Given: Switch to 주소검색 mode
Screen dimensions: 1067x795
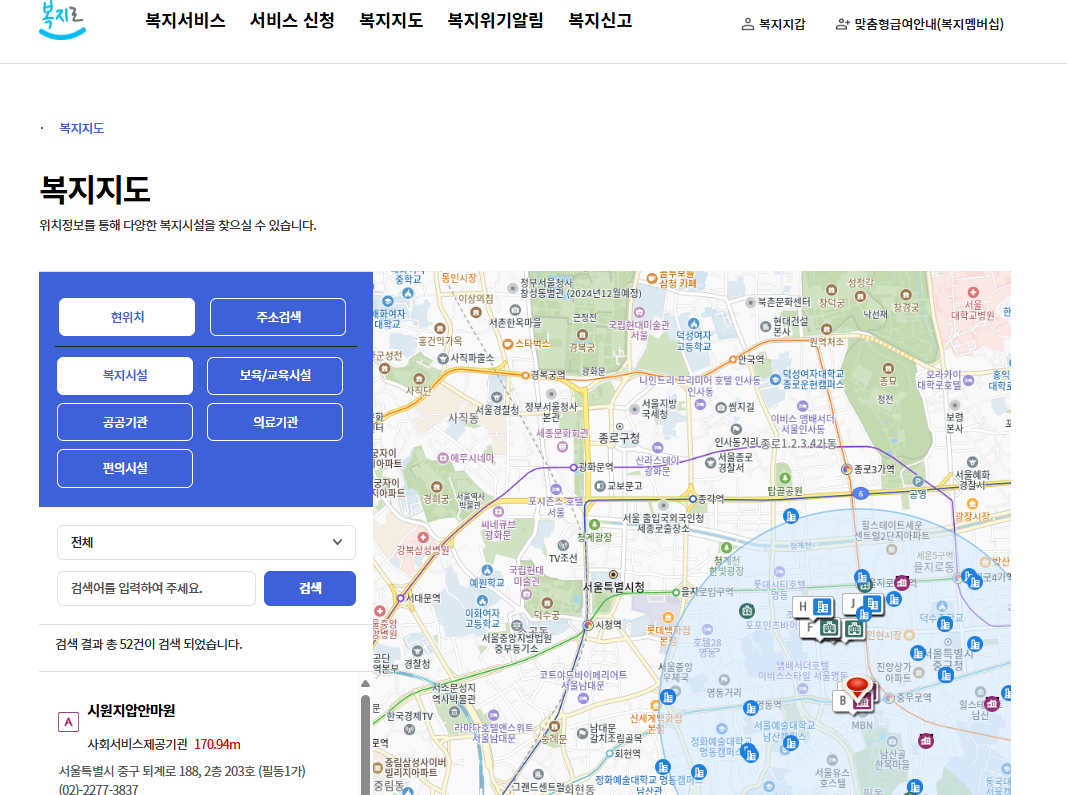Looking at the screenshot, I should (278, 317).
